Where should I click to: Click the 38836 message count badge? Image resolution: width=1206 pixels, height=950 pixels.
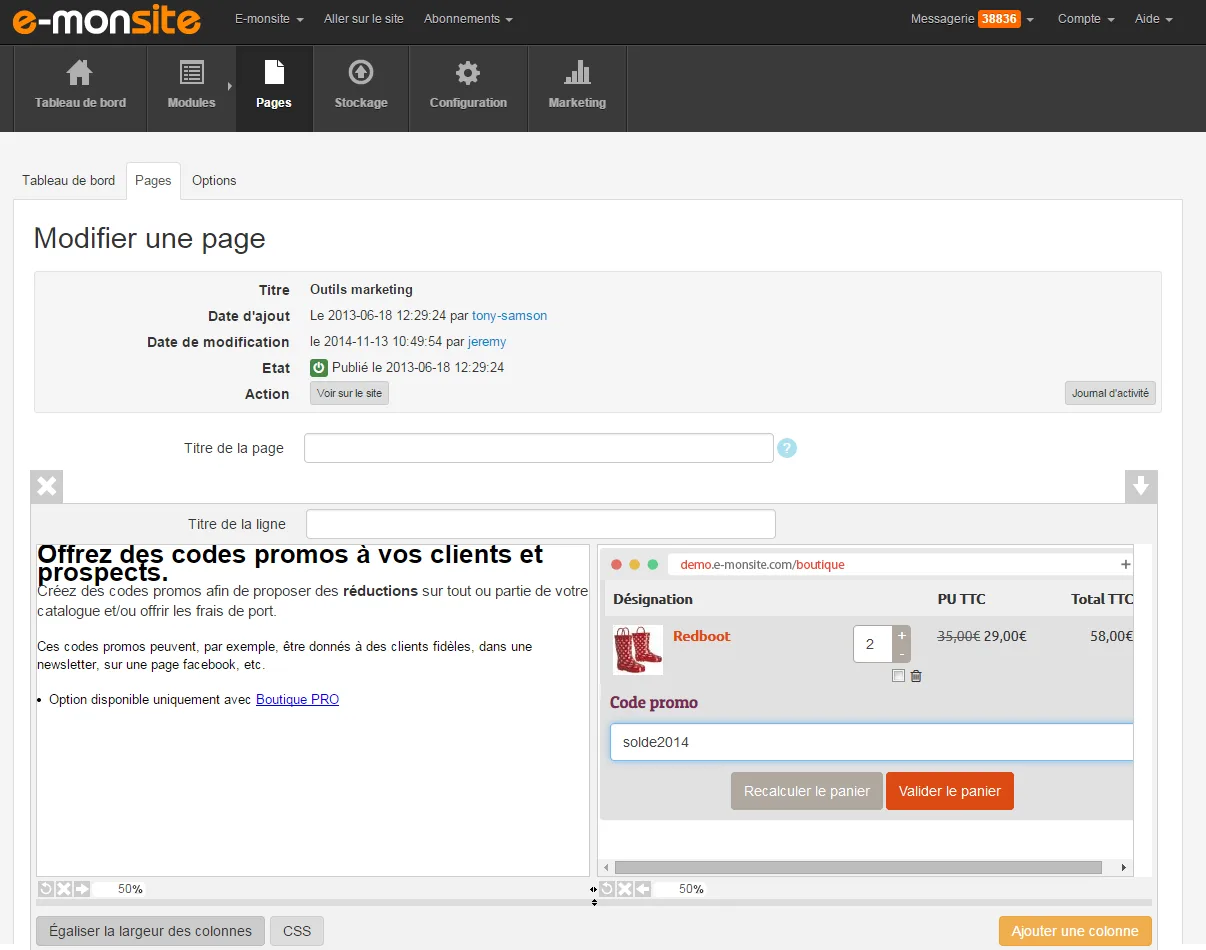point(999,19)
